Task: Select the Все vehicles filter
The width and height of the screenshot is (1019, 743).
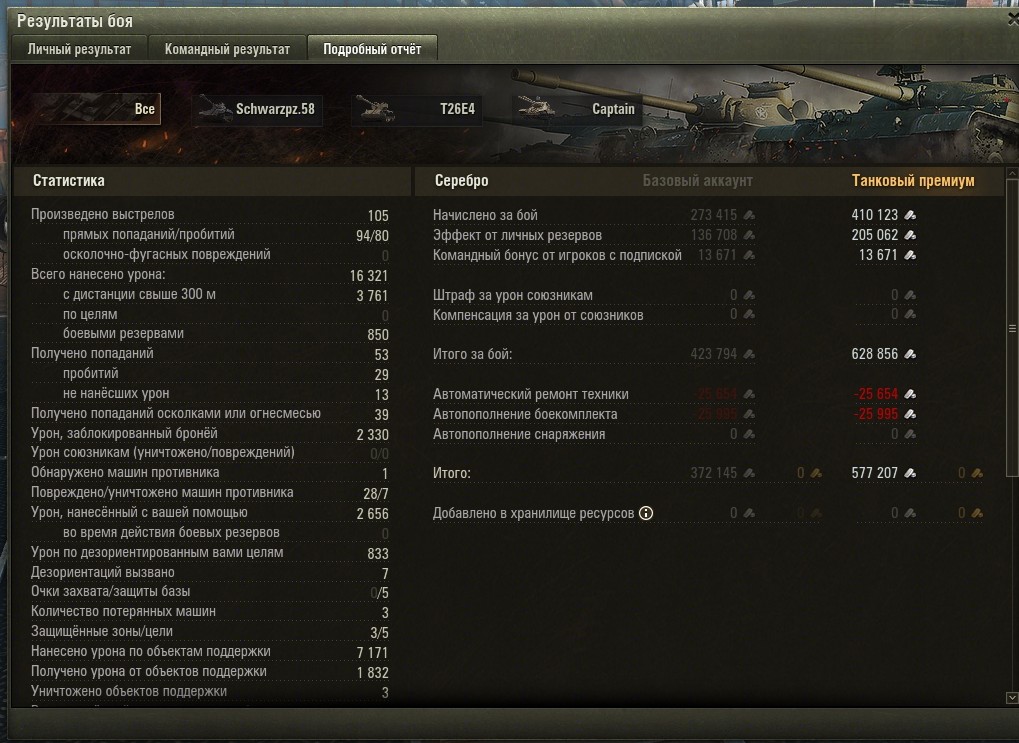Action: click(x=96, y=109)
